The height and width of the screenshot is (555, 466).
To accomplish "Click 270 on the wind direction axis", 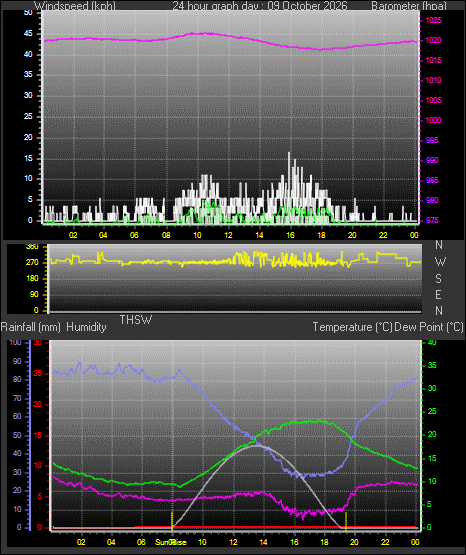I will (33, 263).
